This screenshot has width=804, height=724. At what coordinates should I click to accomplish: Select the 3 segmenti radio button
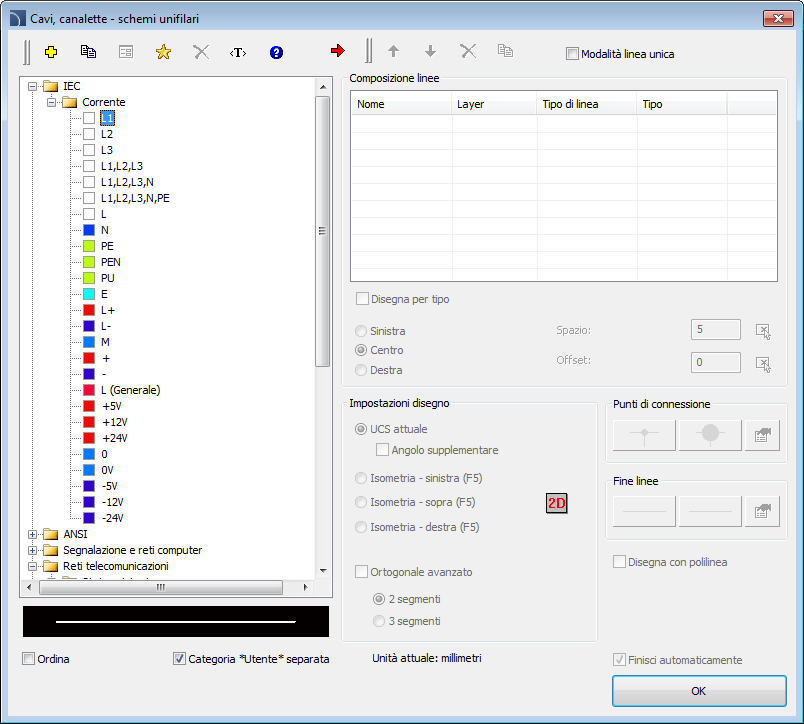click(x=379, y=621)
